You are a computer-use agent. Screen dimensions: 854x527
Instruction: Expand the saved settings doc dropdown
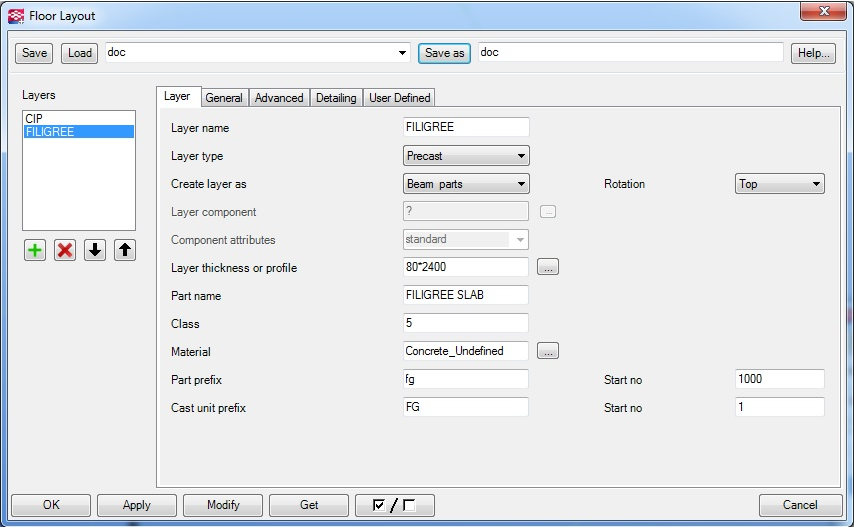402,53
